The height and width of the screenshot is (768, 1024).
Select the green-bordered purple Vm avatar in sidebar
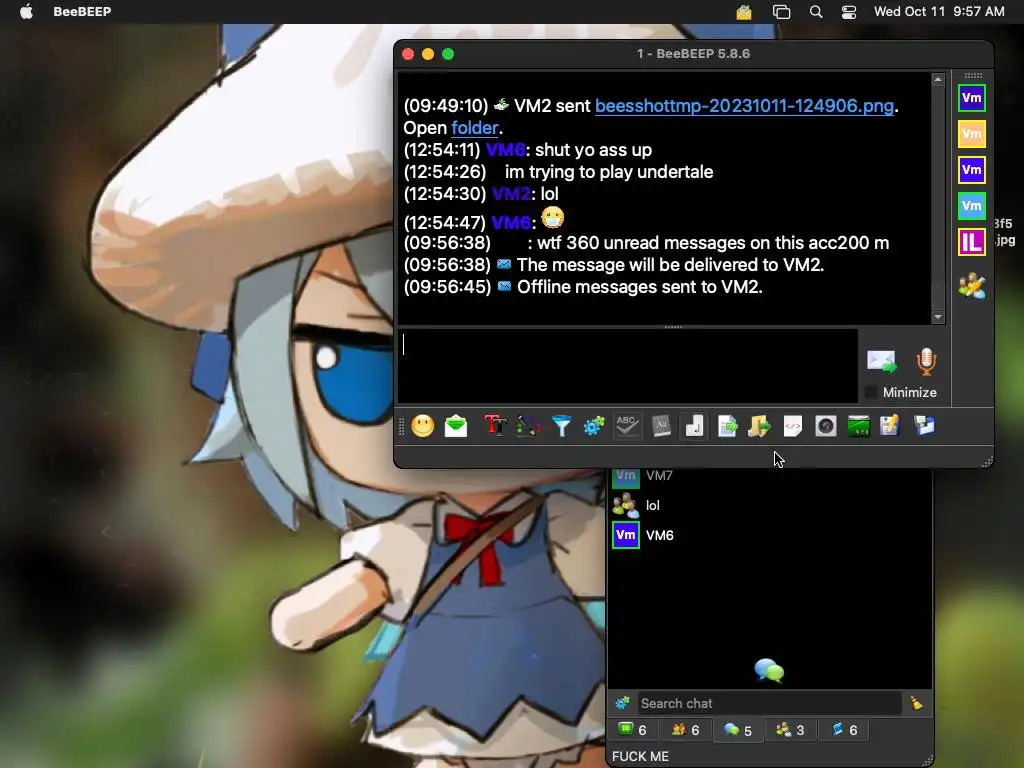pos(972,98)
